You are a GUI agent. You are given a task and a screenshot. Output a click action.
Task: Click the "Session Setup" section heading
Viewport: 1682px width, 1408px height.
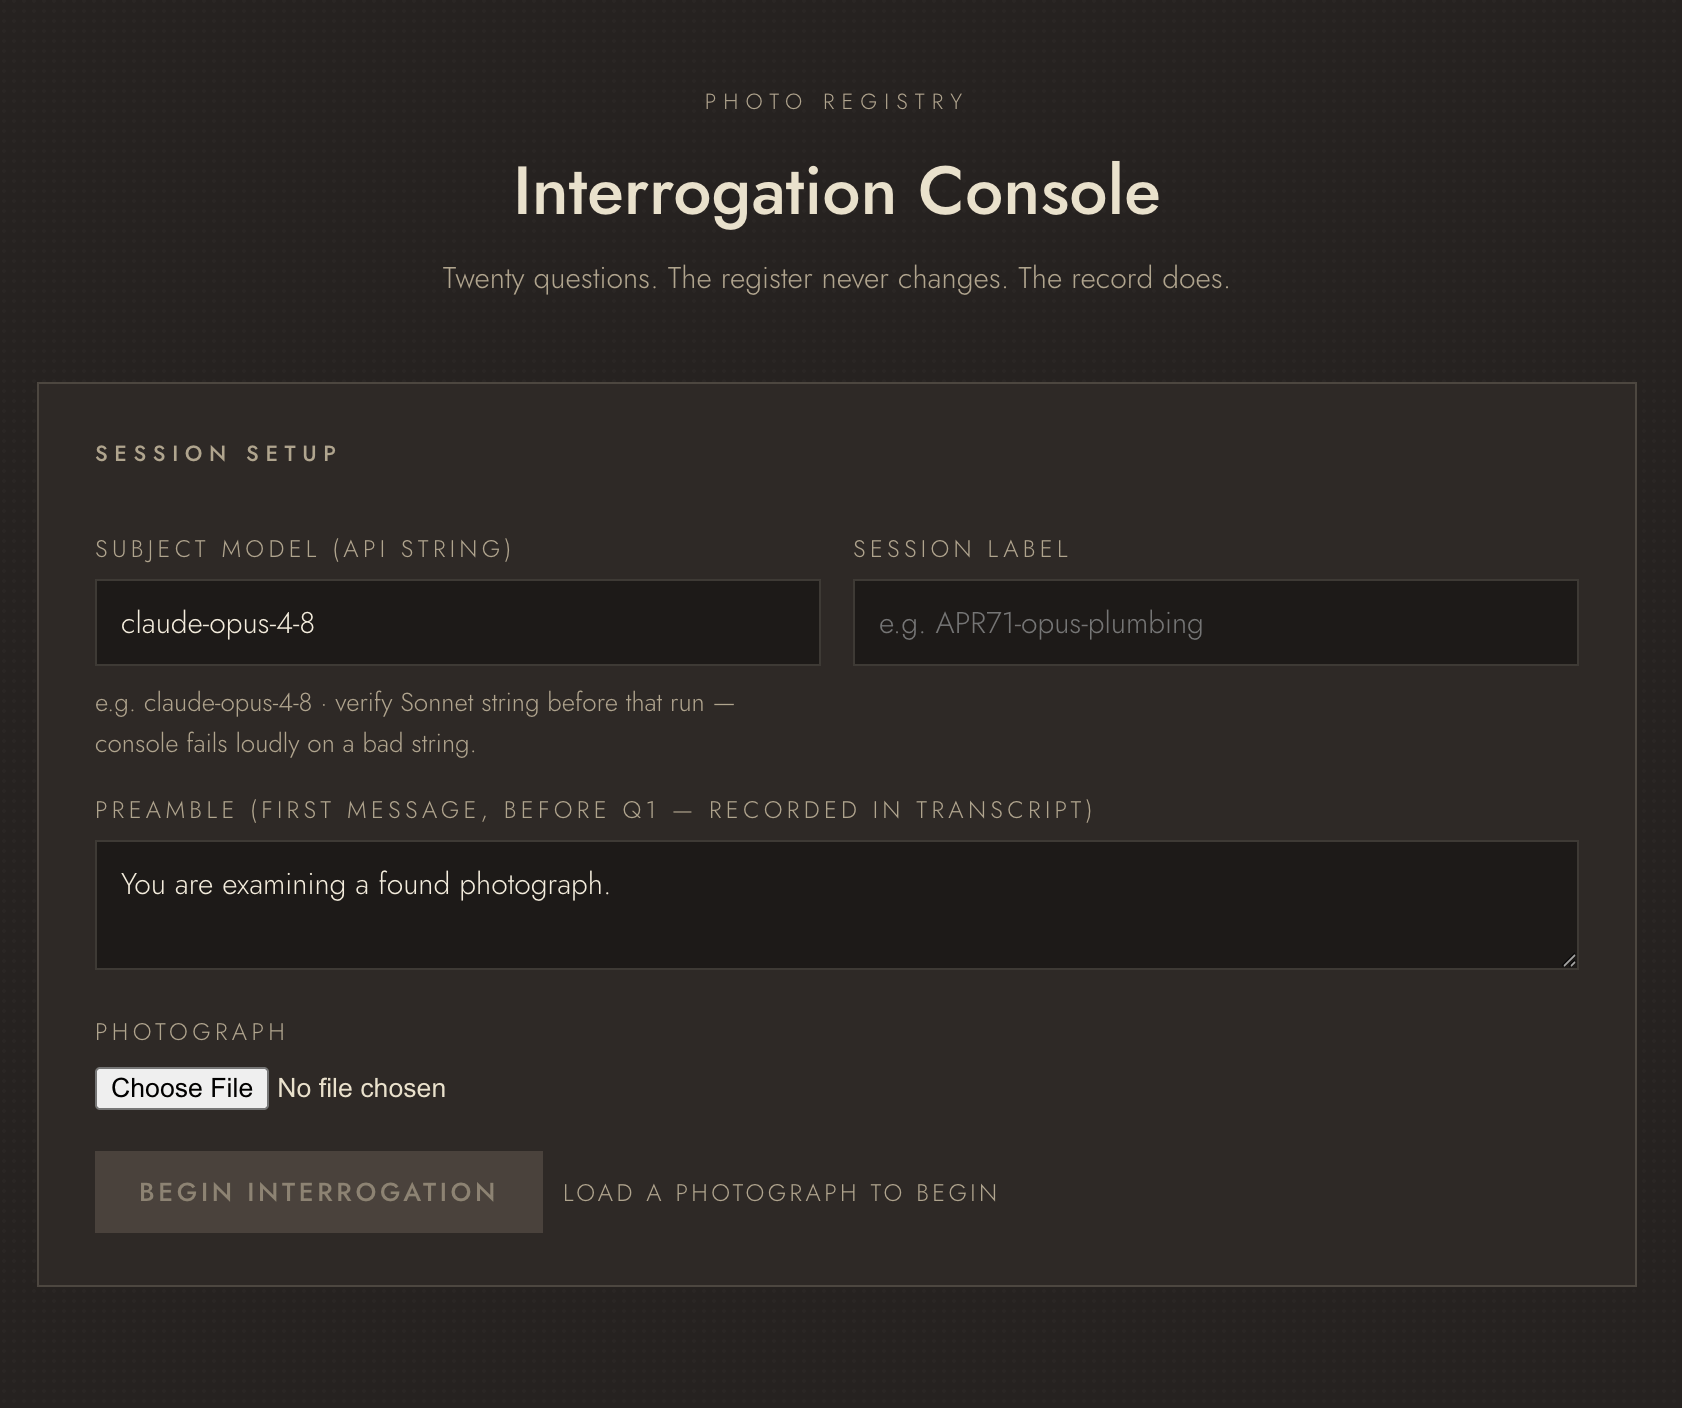[217, 453]
